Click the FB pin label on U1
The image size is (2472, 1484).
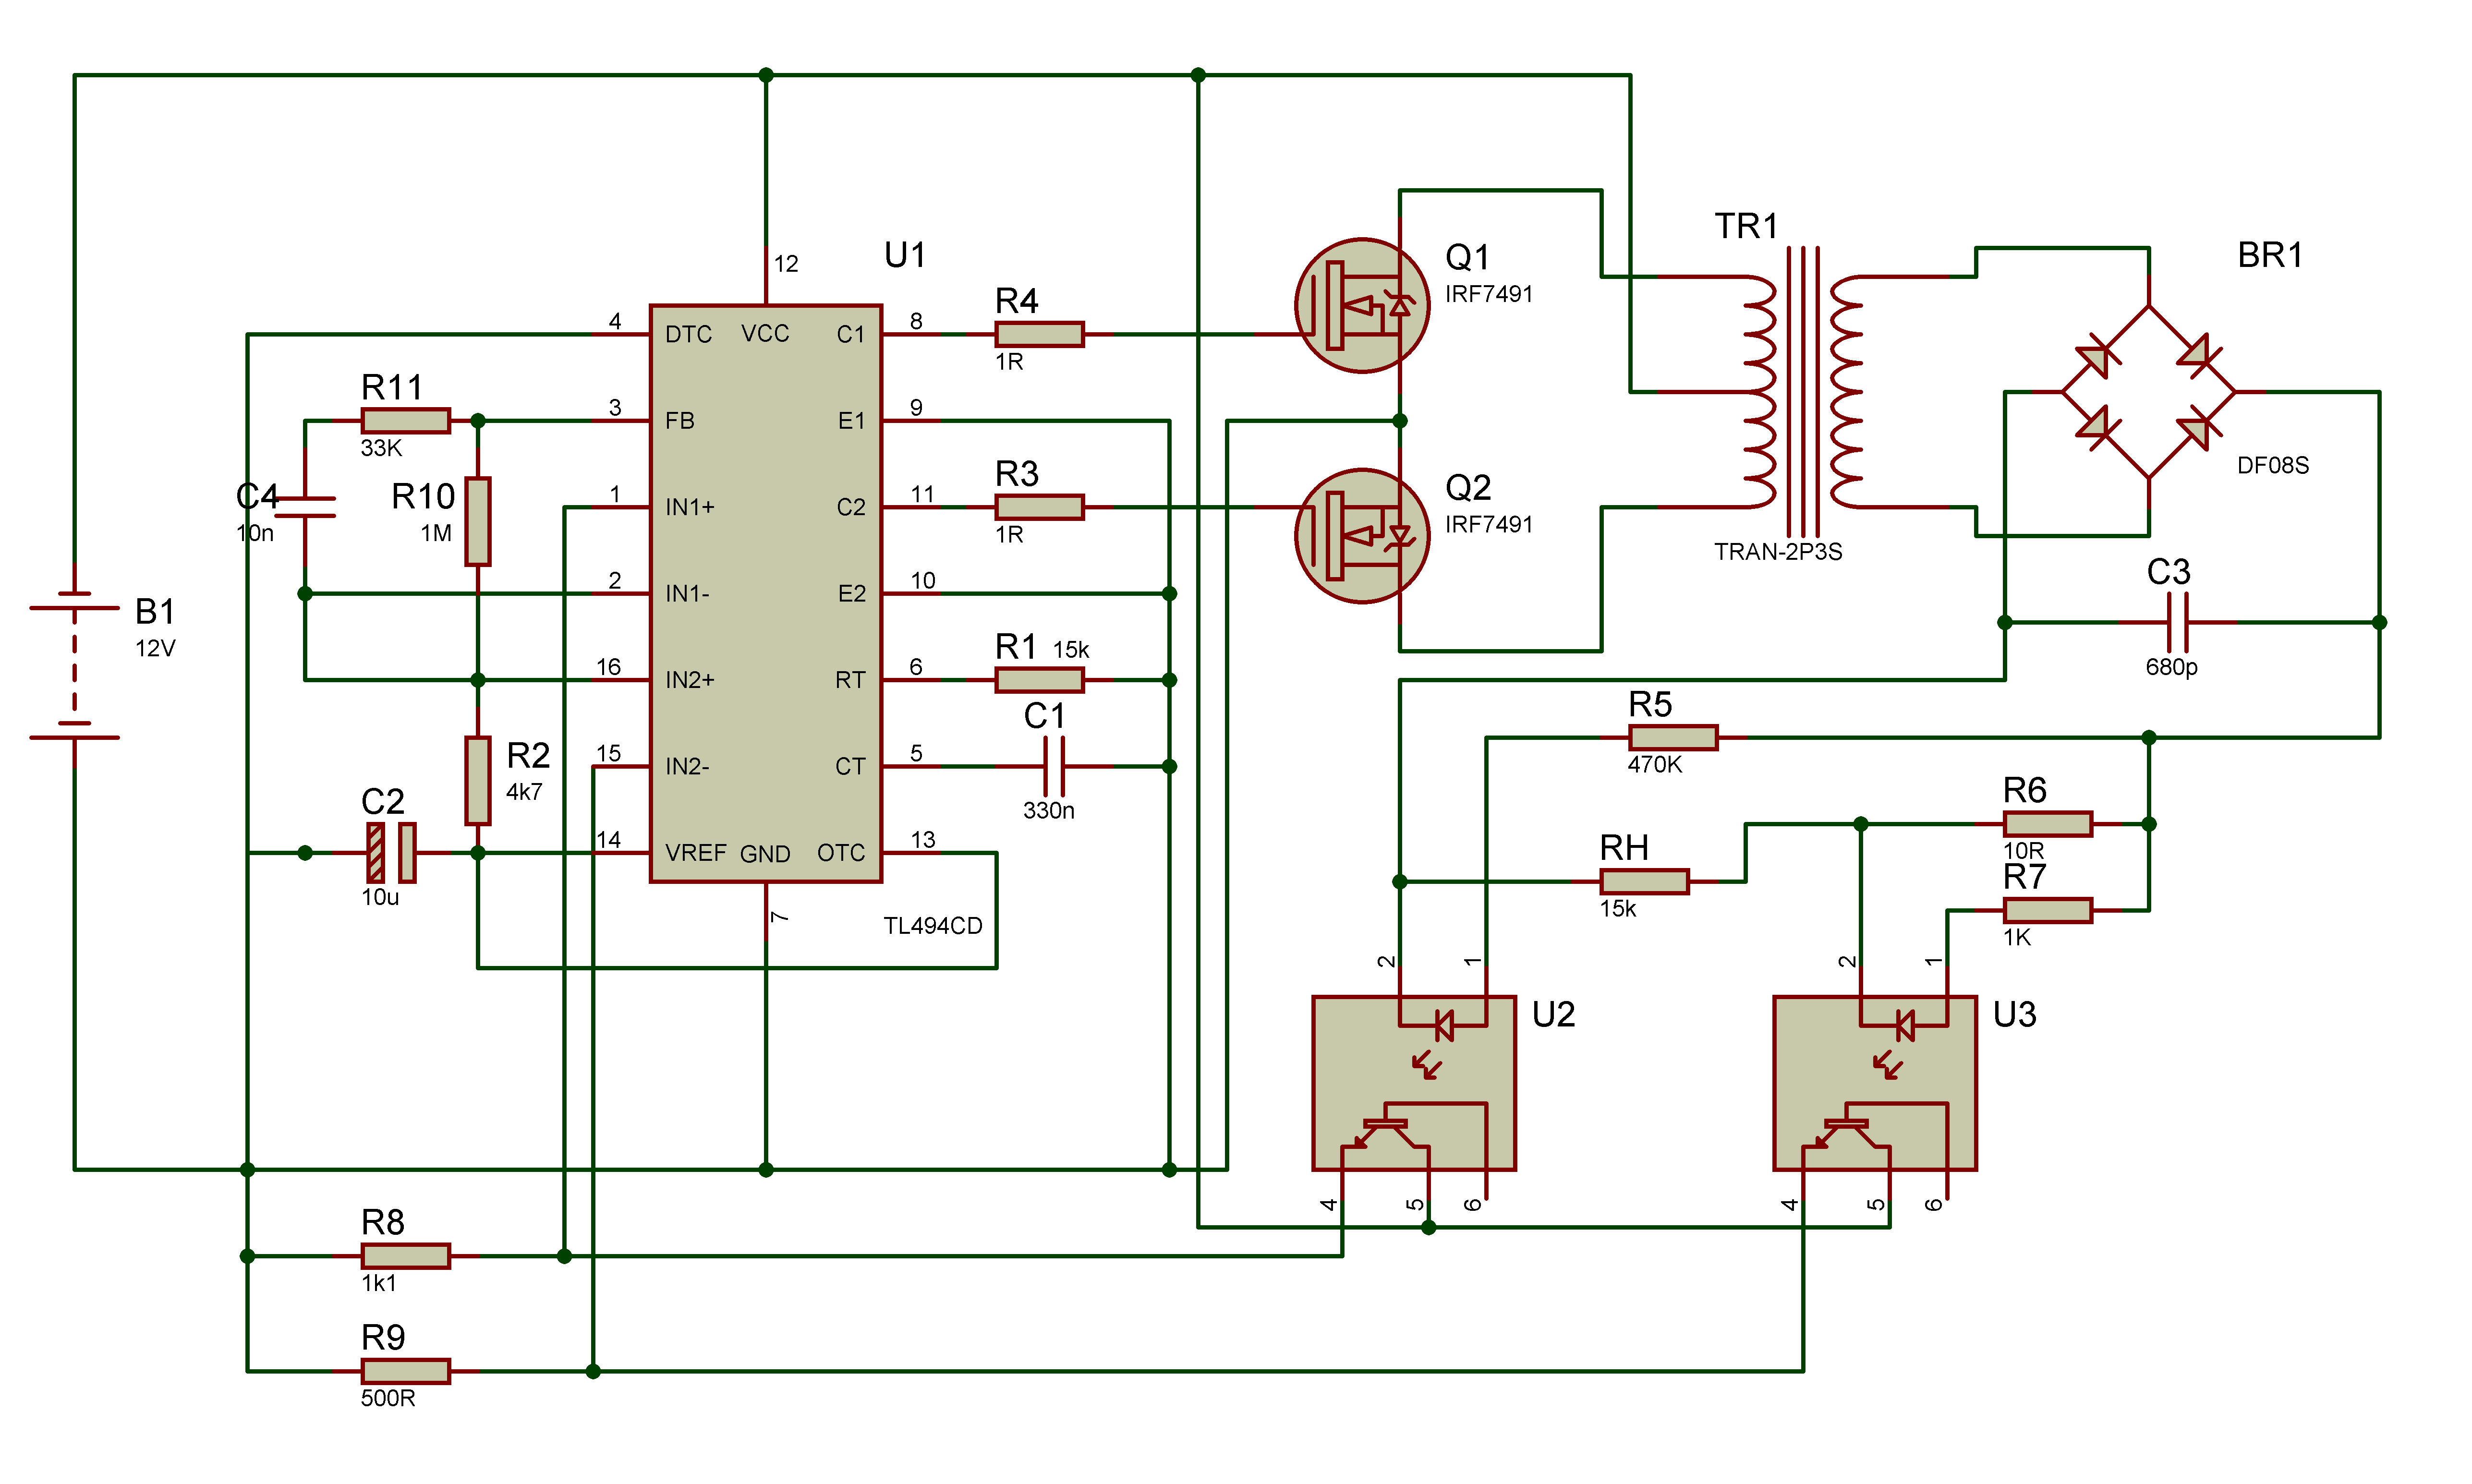point(680,421)
